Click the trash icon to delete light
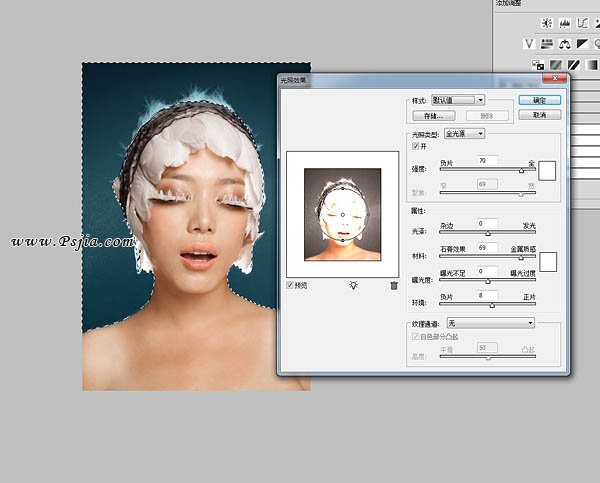Screen dimensions: 600x483 pyautogui.click(x=394, y=285)
